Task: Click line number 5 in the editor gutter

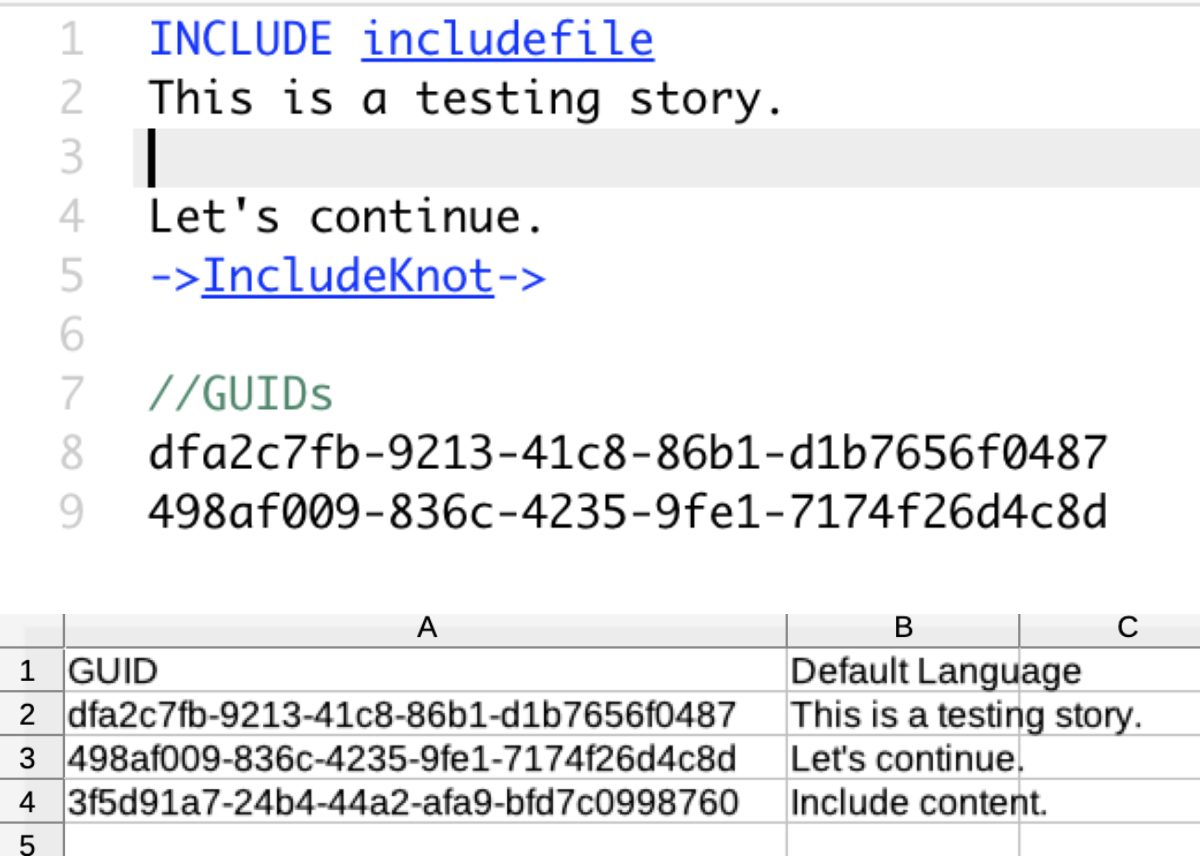Action: [x=72, y=276]
